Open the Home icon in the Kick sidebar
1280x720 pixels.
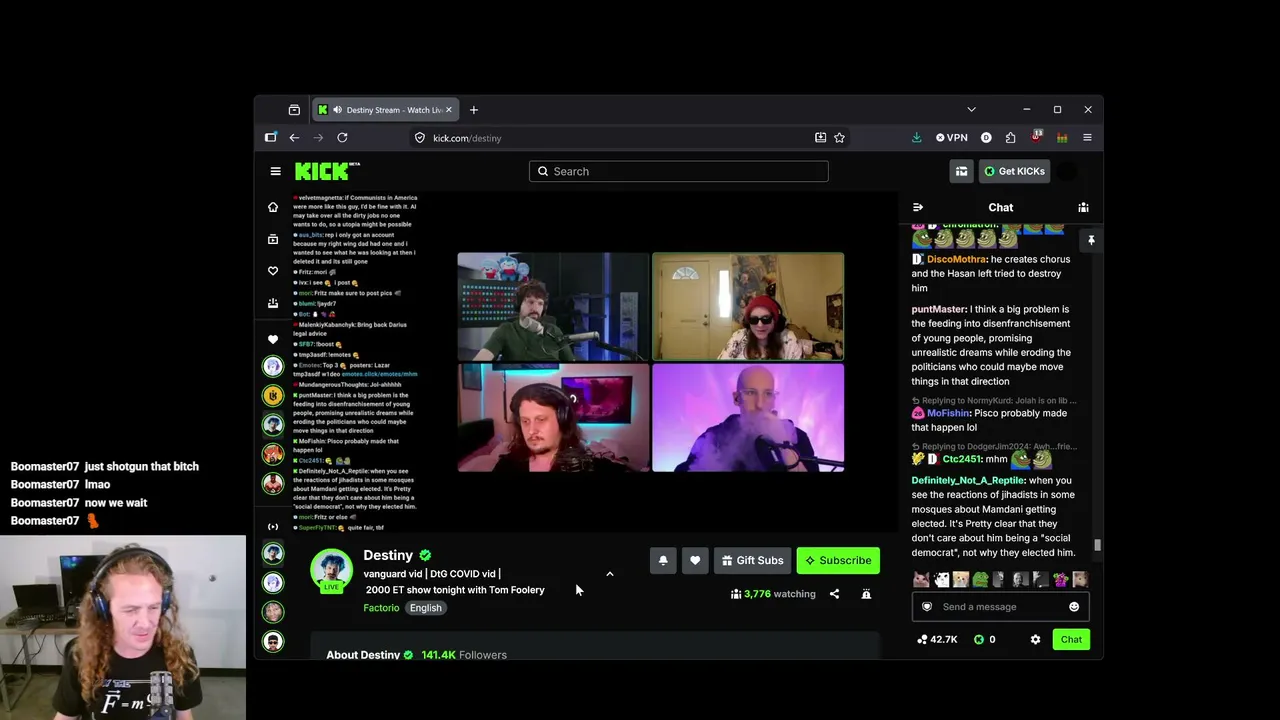[x=273, y=207]
